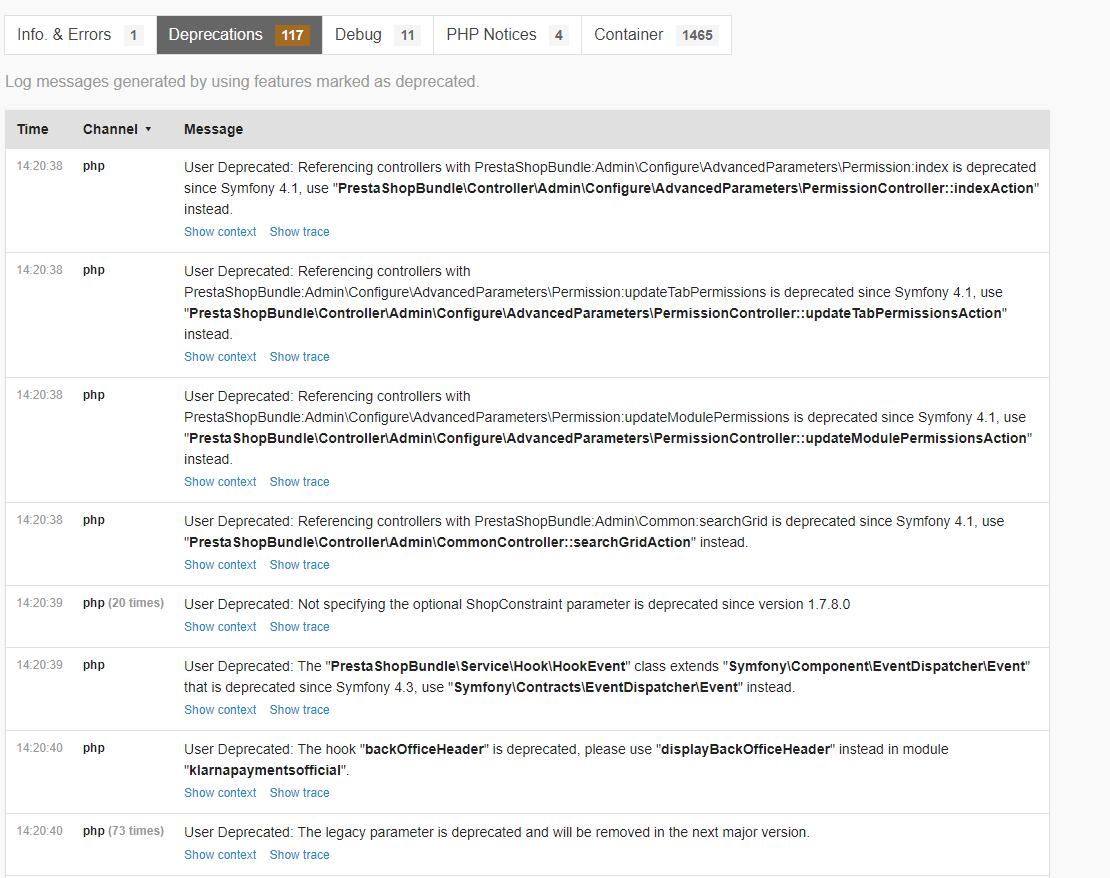Viewport: 1110px width, 878px height.
Task: Click bold 'Symfony\Contracts\EventDispatcher\Event' text
Action: pyautogui.click(x=596, y=688)
